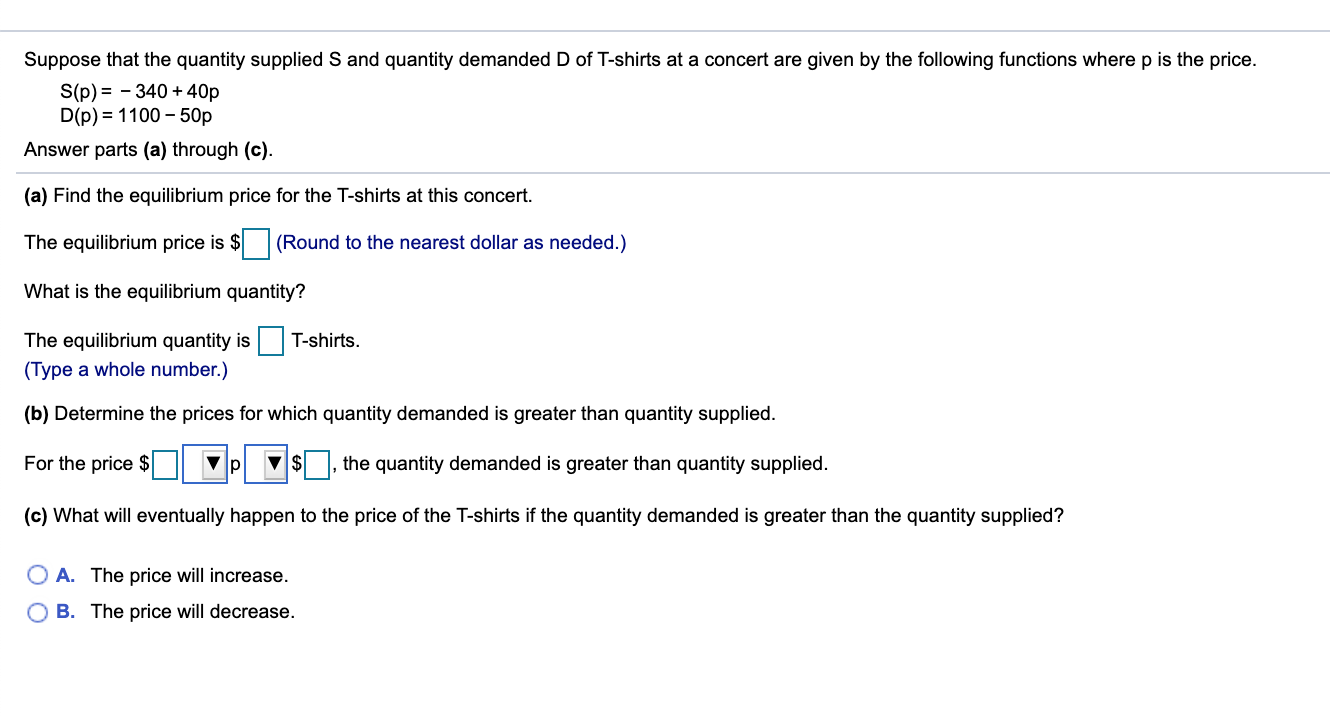Click the T-shirts label after the quantity box

pos(325,340)
